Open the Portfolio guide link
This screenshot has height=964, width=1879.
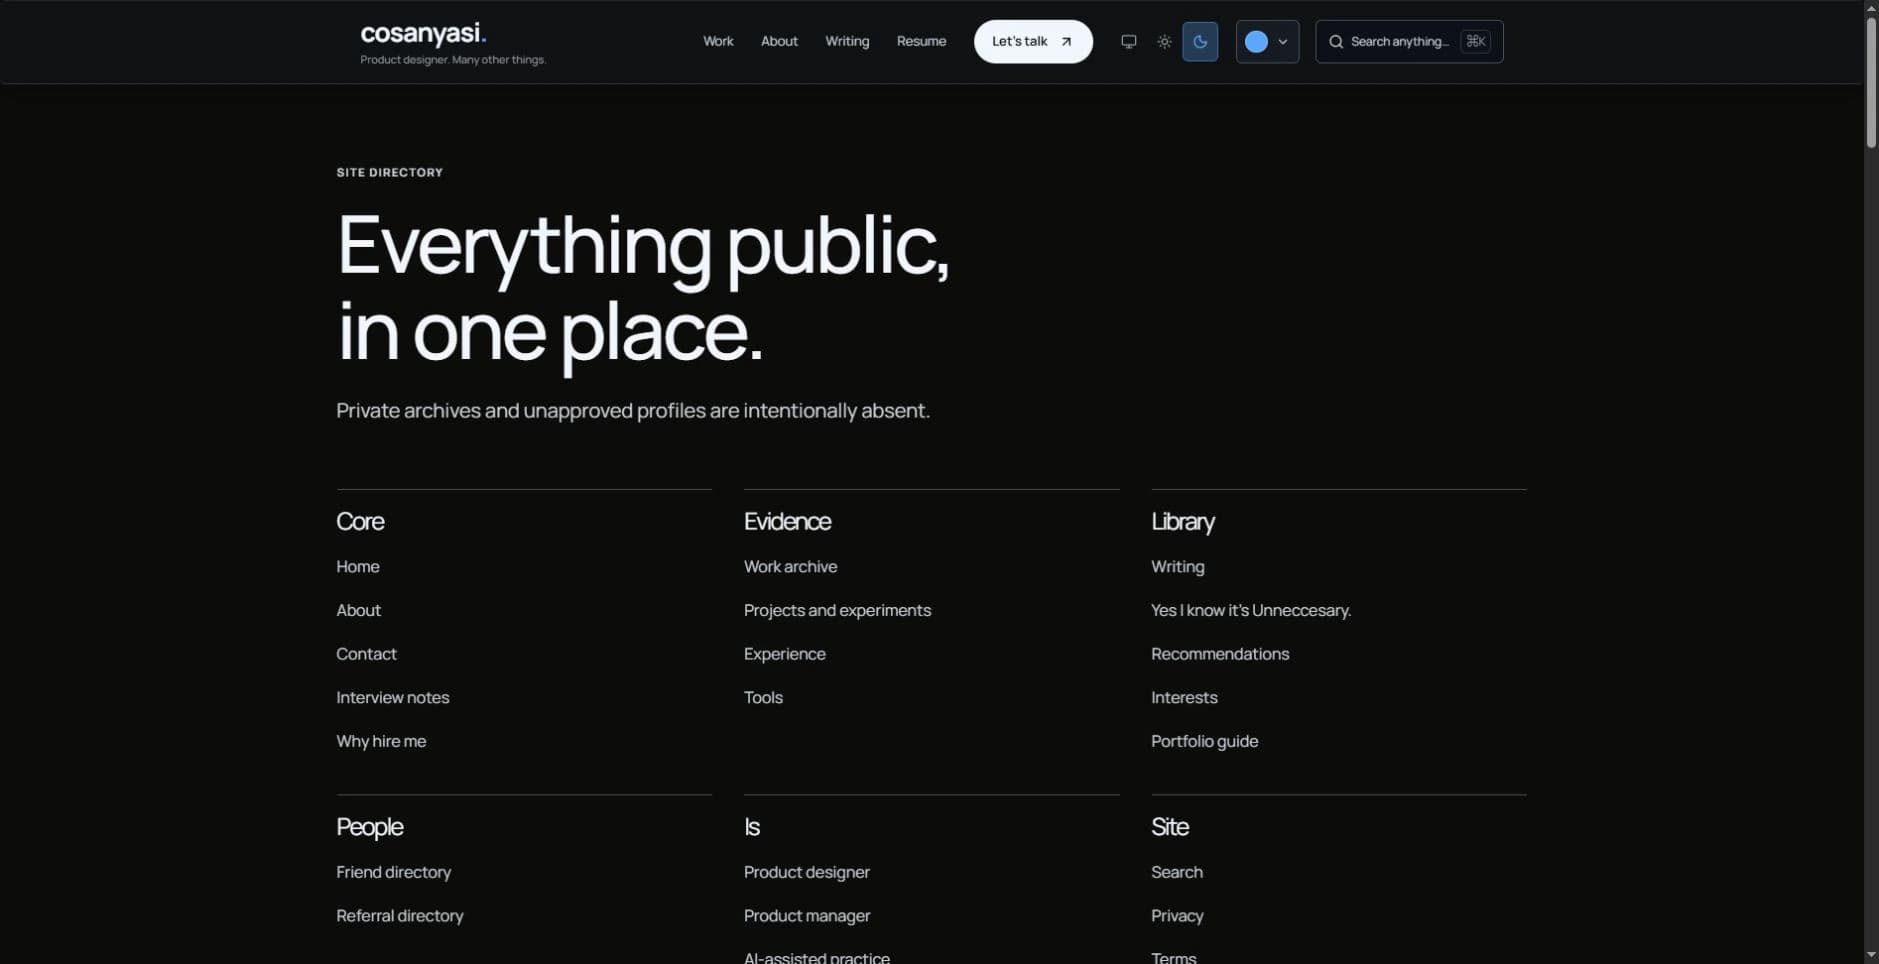pos(1204,741)
